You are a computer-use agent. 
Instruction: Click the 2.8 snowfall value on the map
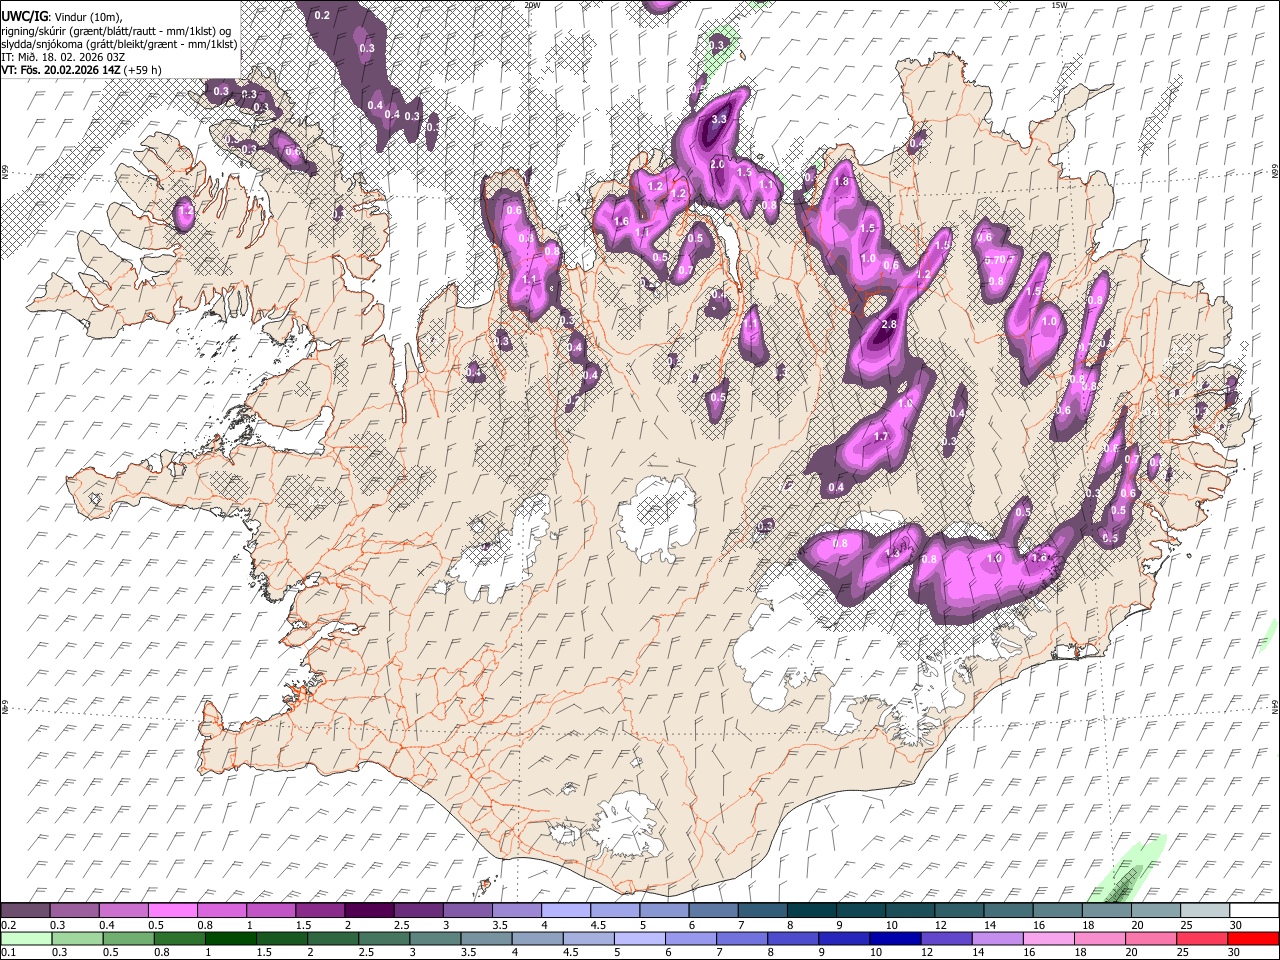coord(889,325)
